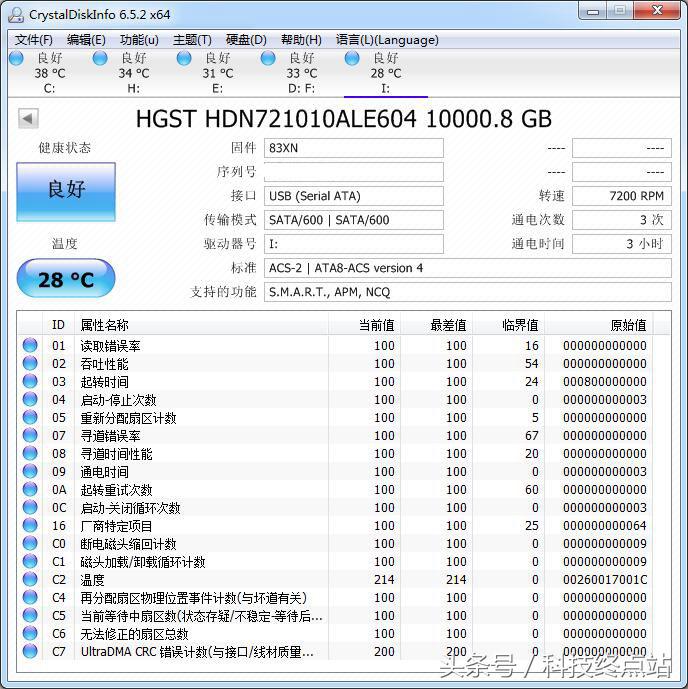This screenshot has height=689, width=688.
Task: Click status icon for 启动-停止次数 row
Action: click(x=30, y=399)
